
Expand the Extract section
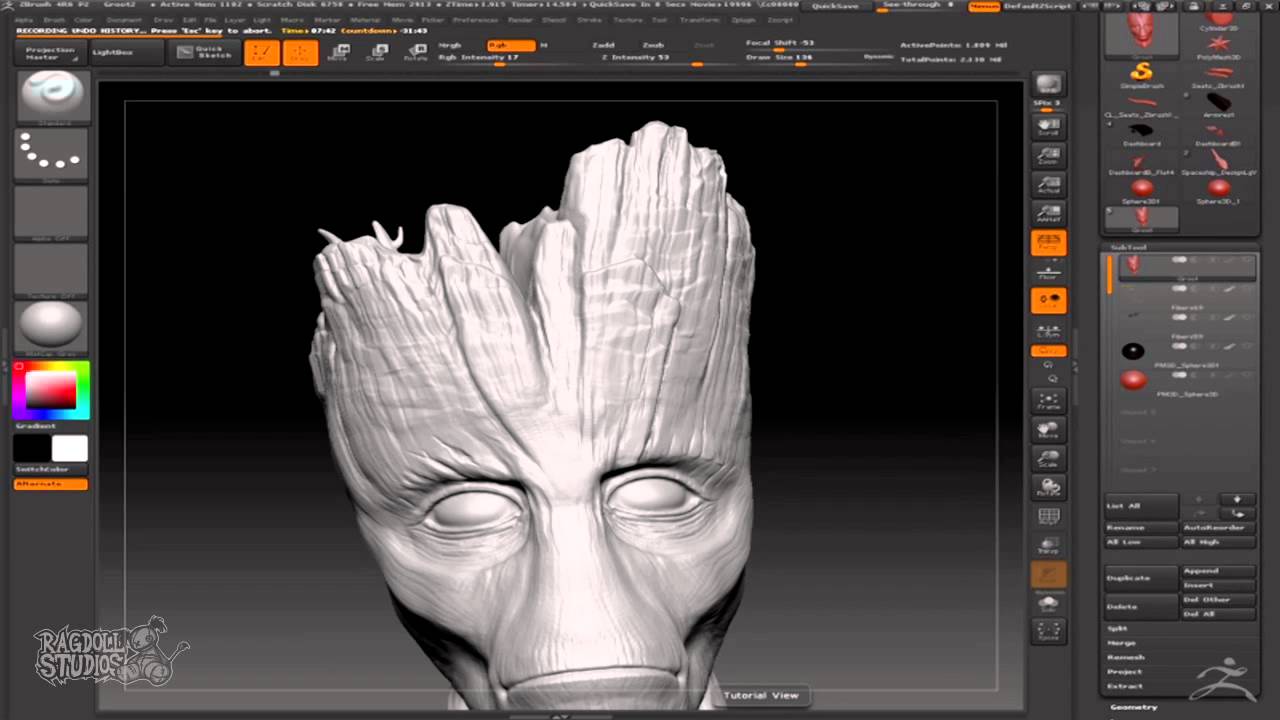(1124, 686)
